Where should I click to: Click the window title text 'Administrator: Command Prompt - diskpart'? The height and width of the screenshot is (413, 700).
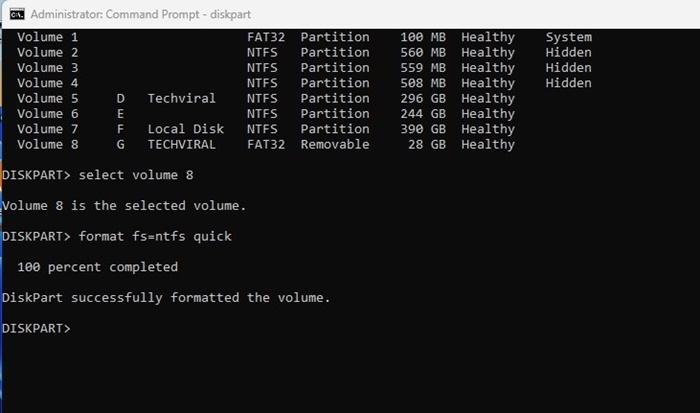(x=141, y=15)
